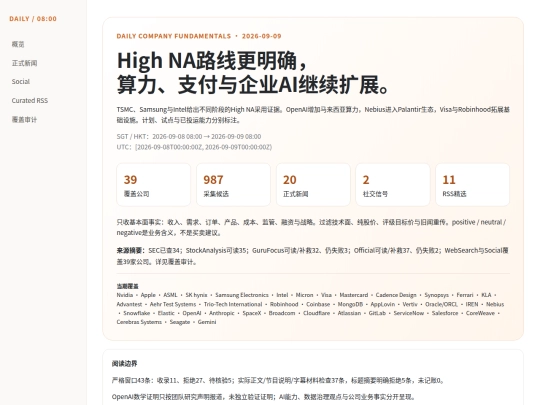Select the 987 采集候选 stat card

pyautogui.click(x=233, y=185)
